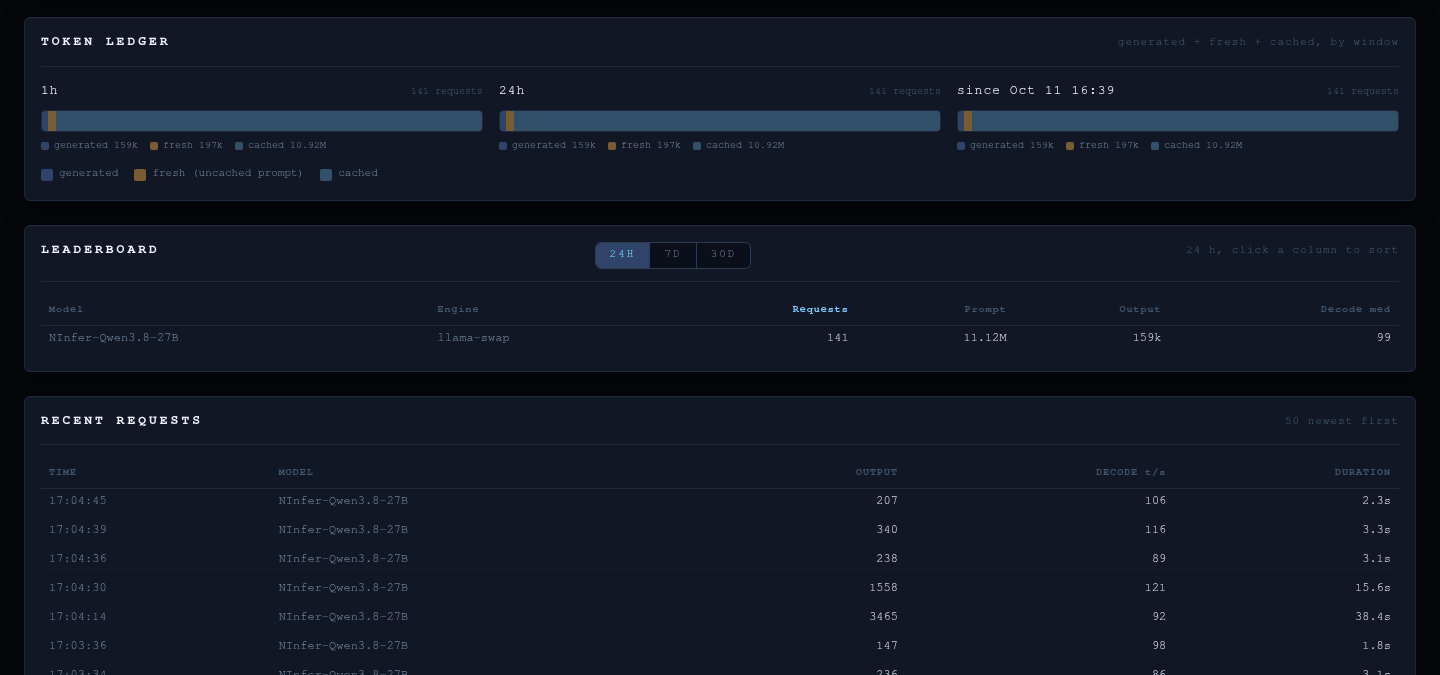The image size is (1440, 675).
Task: Sort leaderboard by Decode med column
Action: (1355, 309)
